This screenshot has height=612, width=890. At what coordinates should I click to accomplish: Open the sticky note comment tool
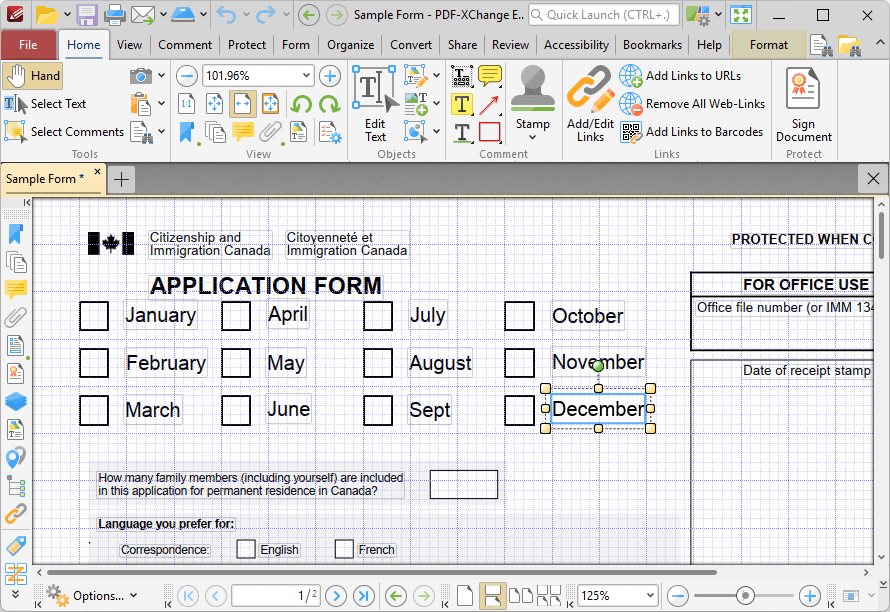coord(489,76)
